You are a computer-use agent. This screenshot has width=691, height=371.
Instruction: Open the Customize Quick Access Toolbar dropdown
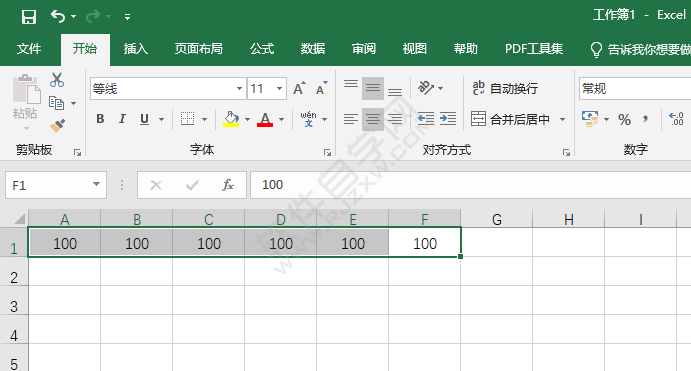[127, 17]
